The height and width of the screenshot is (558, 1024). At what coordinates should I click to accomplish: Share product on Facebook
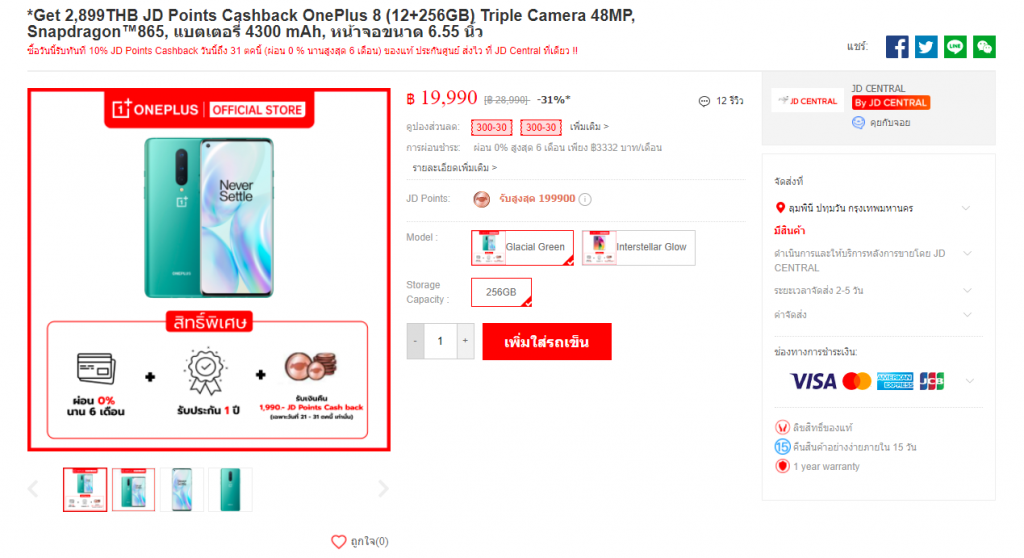click(897, 47)
